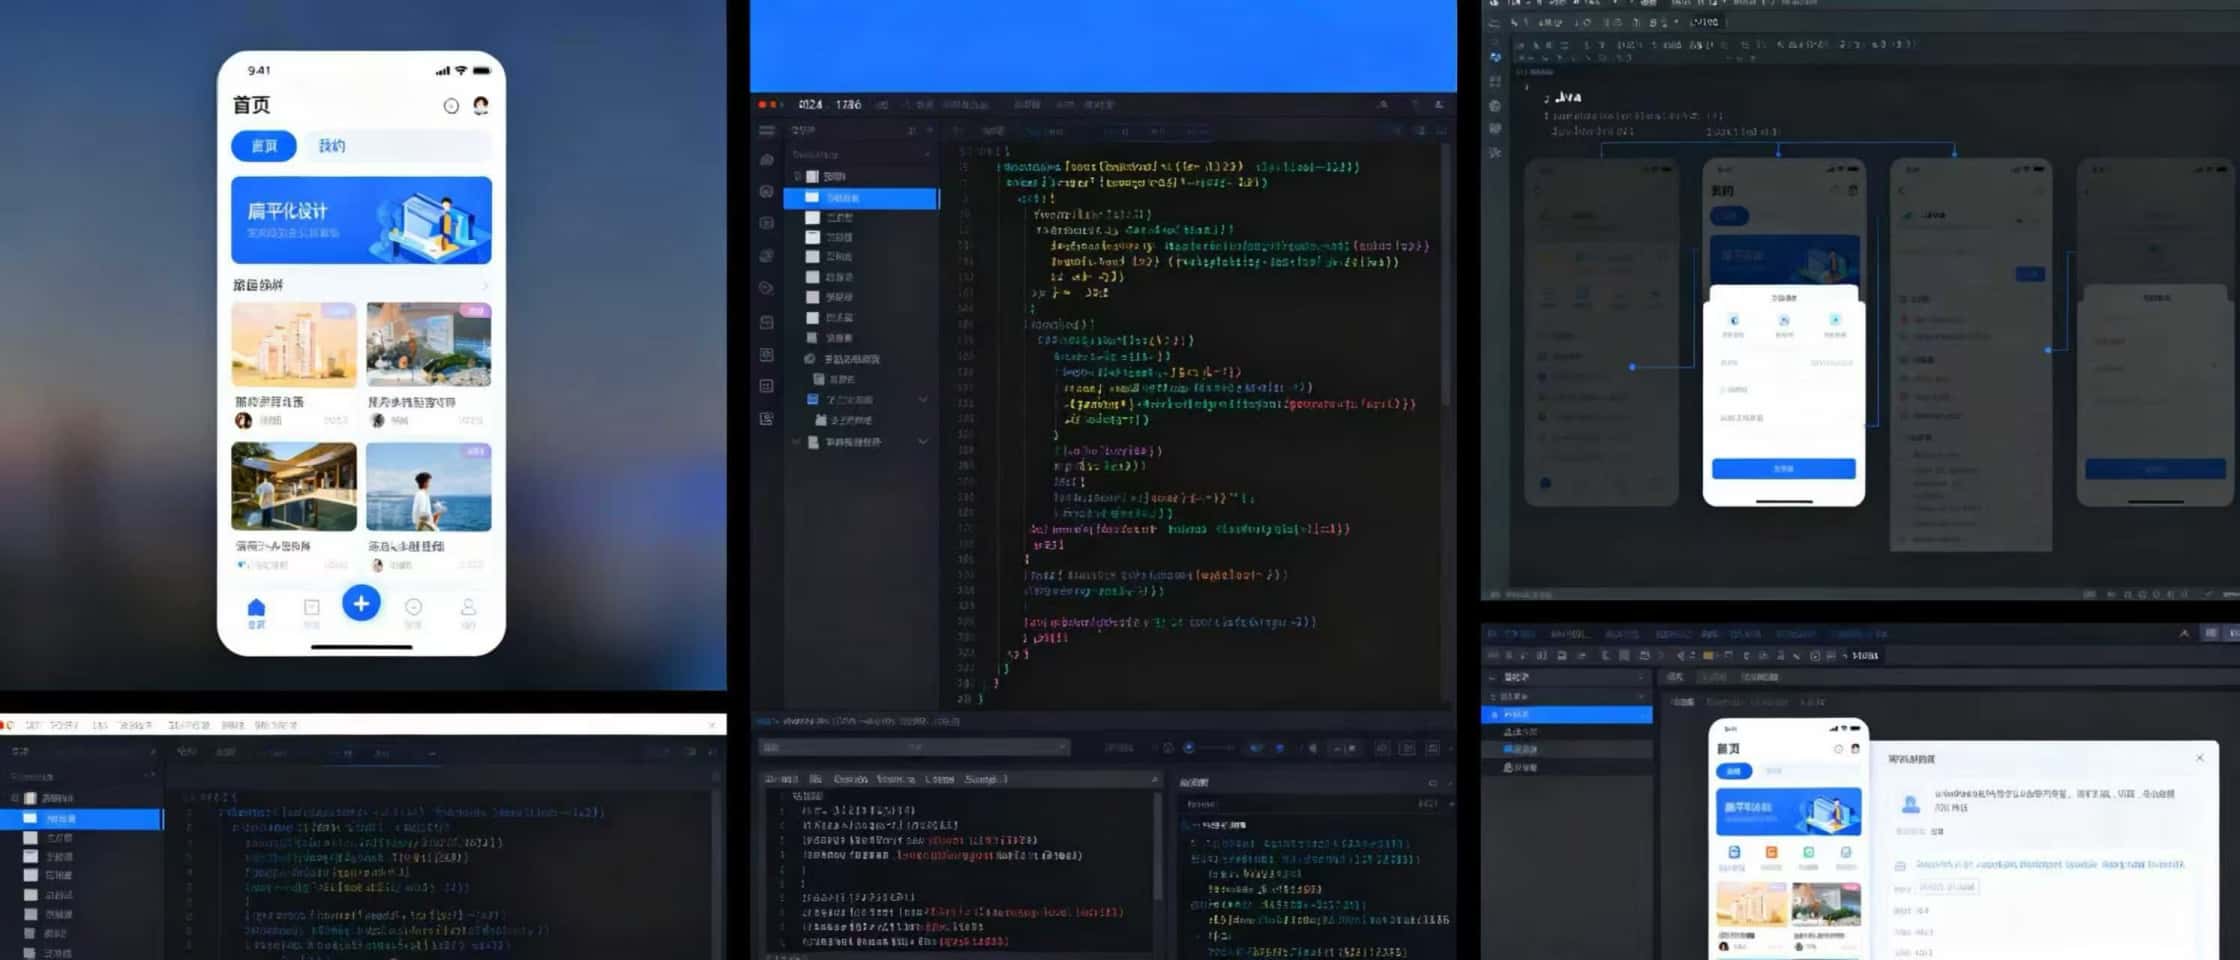Viewport: 2240px width, 960px height.
Task: Tap the square document icon in phone bottom bar
Action: click(x=311, y=608)
